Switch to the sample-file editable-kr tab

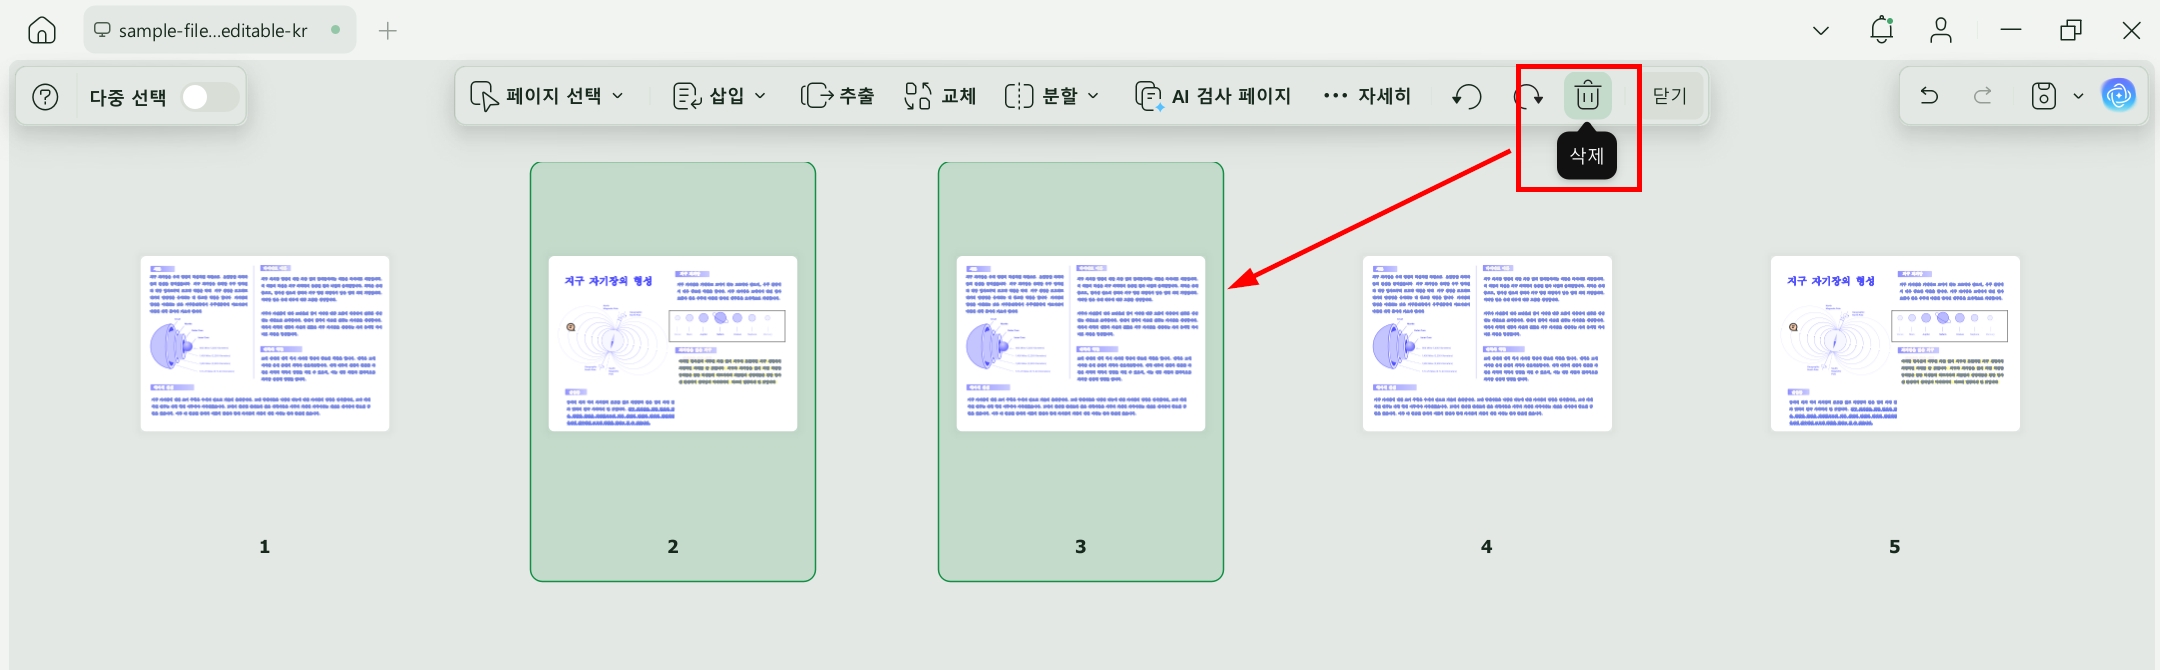(219, 31)
